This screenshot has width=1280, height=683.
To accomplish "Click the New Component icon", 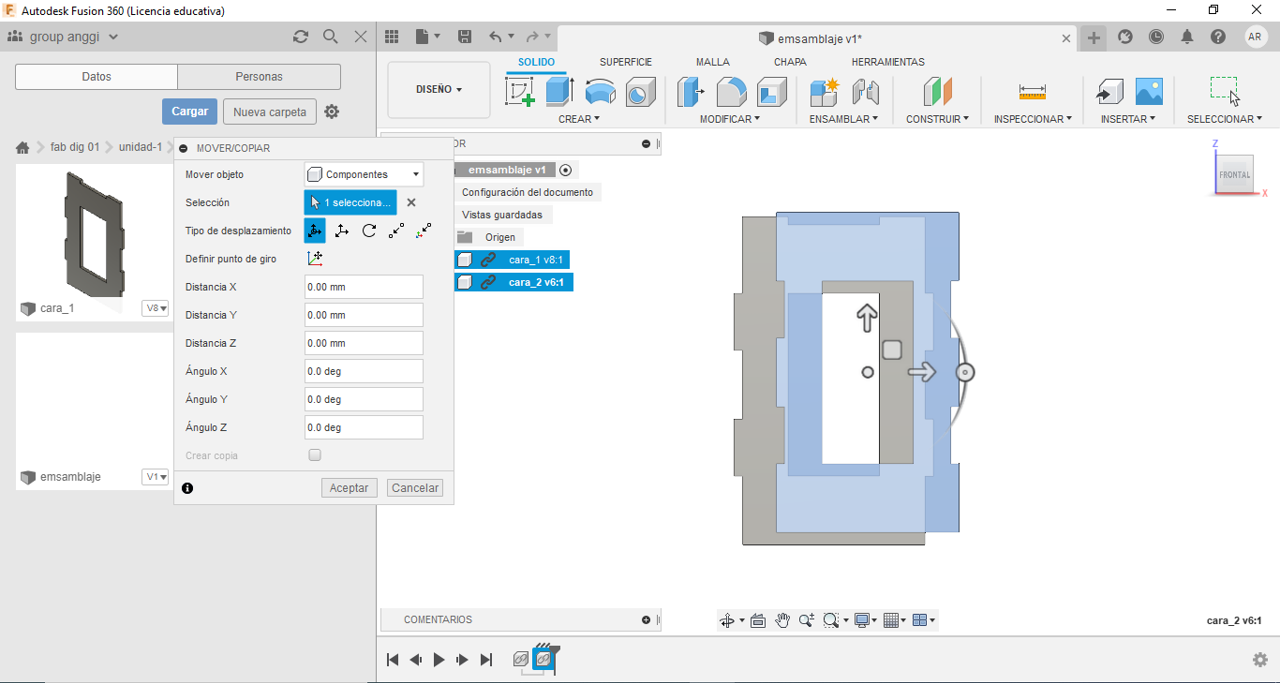I will click(x=824, y=92).
